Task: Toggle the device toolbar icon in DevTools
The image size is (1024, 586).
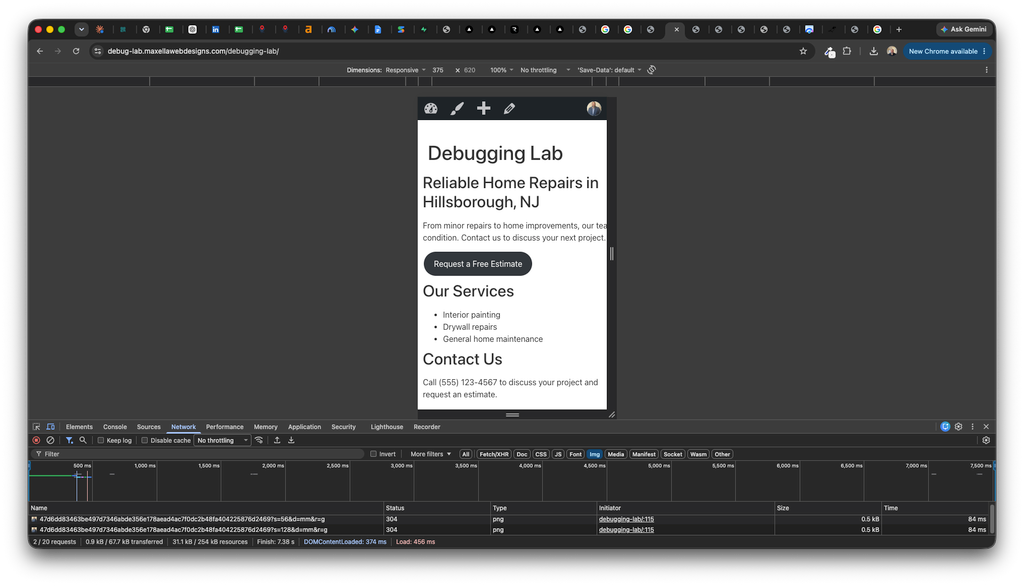Action: 50,427
